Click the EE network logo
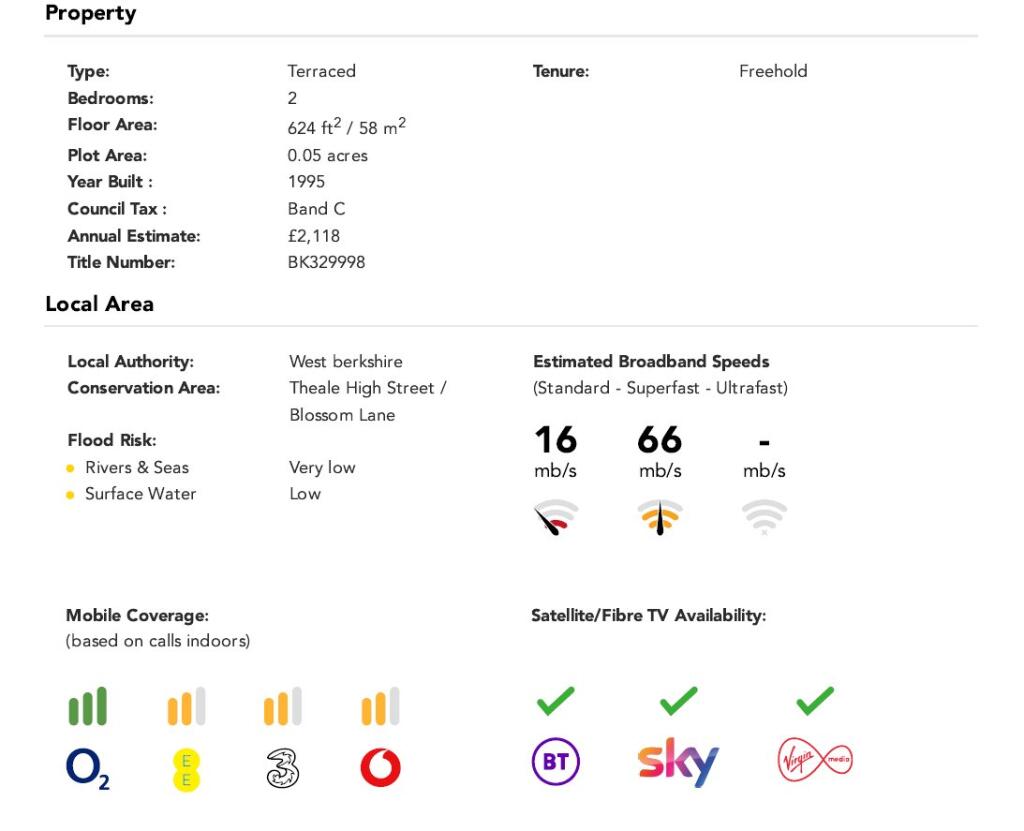Viewport: 1024px width, 831px height. click(186, 769)
